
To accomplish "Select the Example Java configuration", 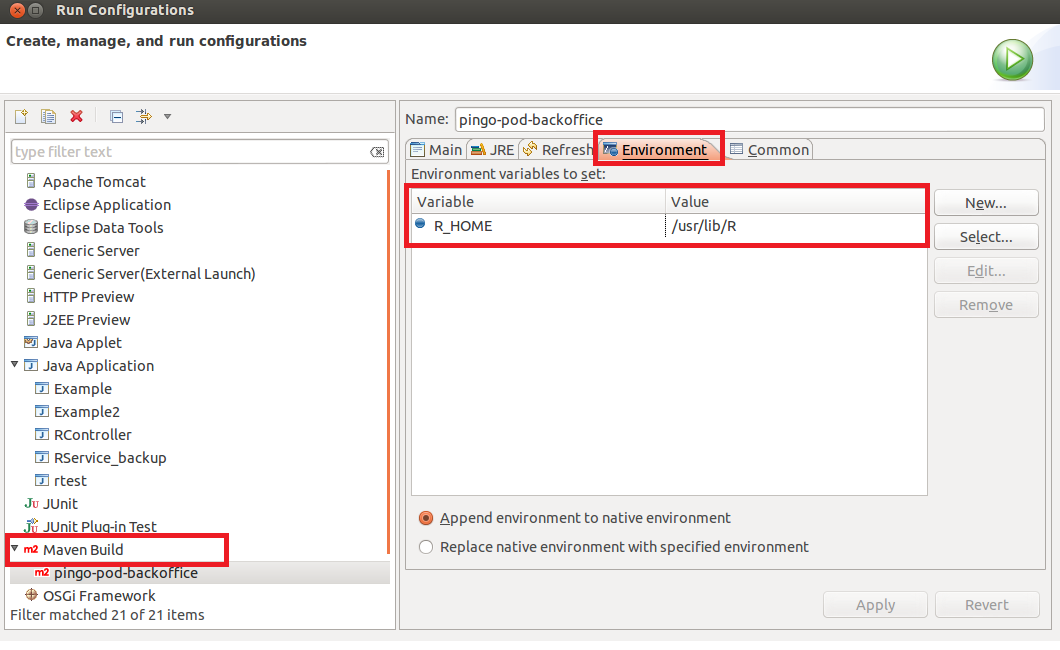I will (82, 389).
